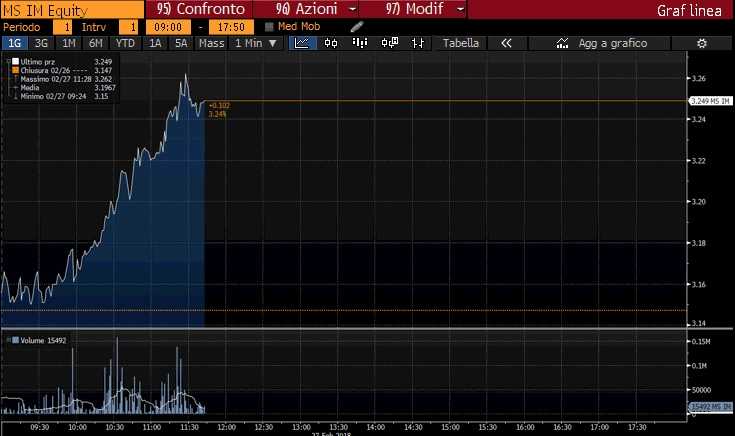Click the 09:00 start time field
Screen dimensions: 735x436
[168, 27]
